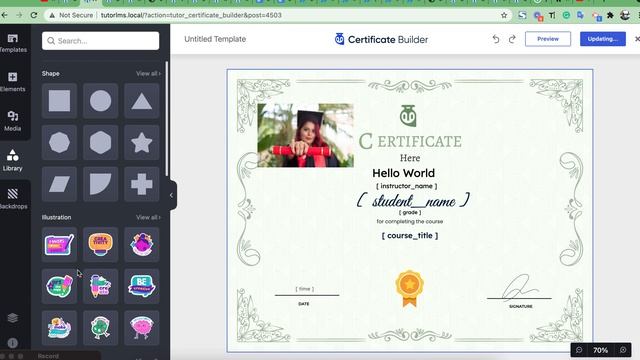This screenshot has height=360, width=640.
Task: Select the grade placeholder
Action: [x=410, y=213]
